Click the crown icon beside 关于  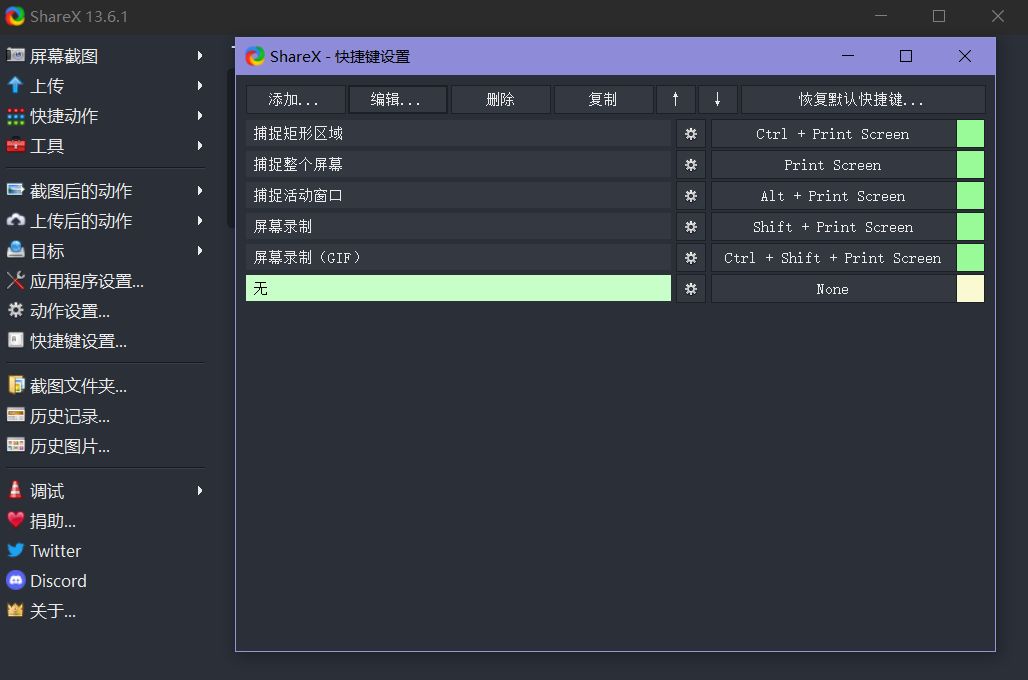pyautogui.click(x=15, y=610)
